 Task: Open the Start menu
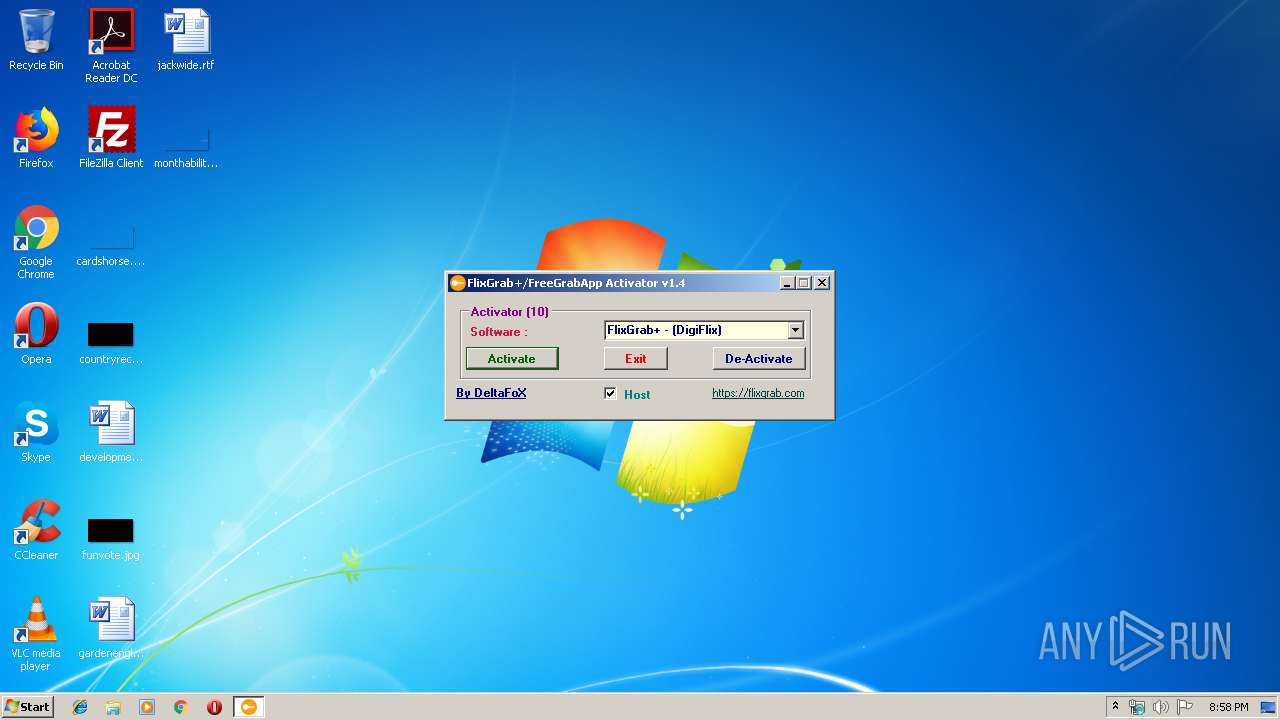coord(27,707)
